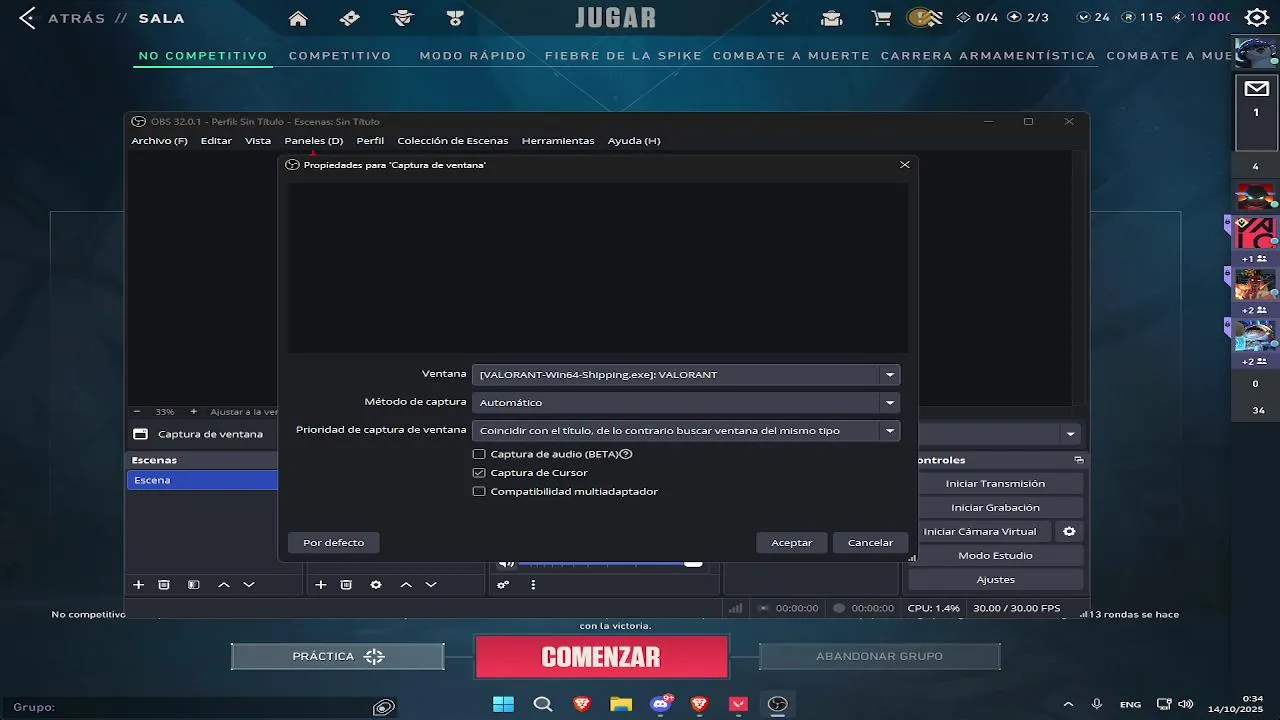Pop out the Controles dock icon
This screenshot has height=720, width=1280.
point(1079,460)
